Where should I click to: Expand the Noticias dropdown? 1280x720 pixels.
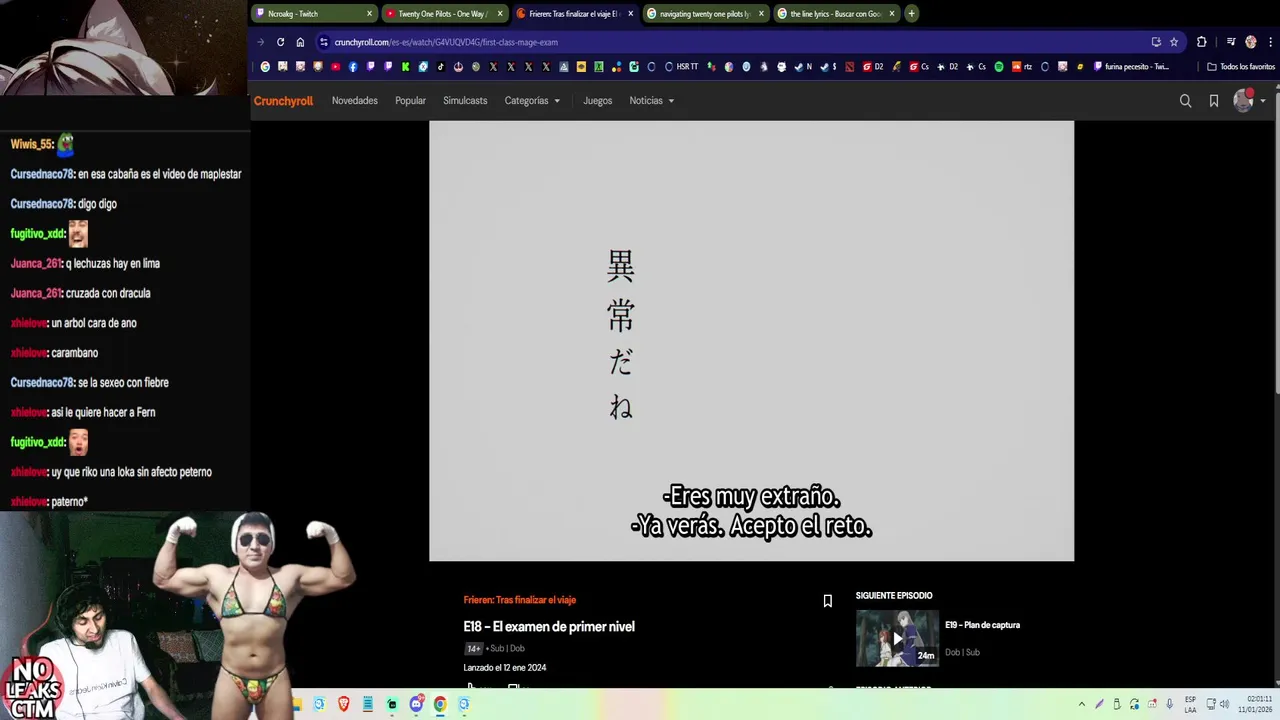pos(652,101)
